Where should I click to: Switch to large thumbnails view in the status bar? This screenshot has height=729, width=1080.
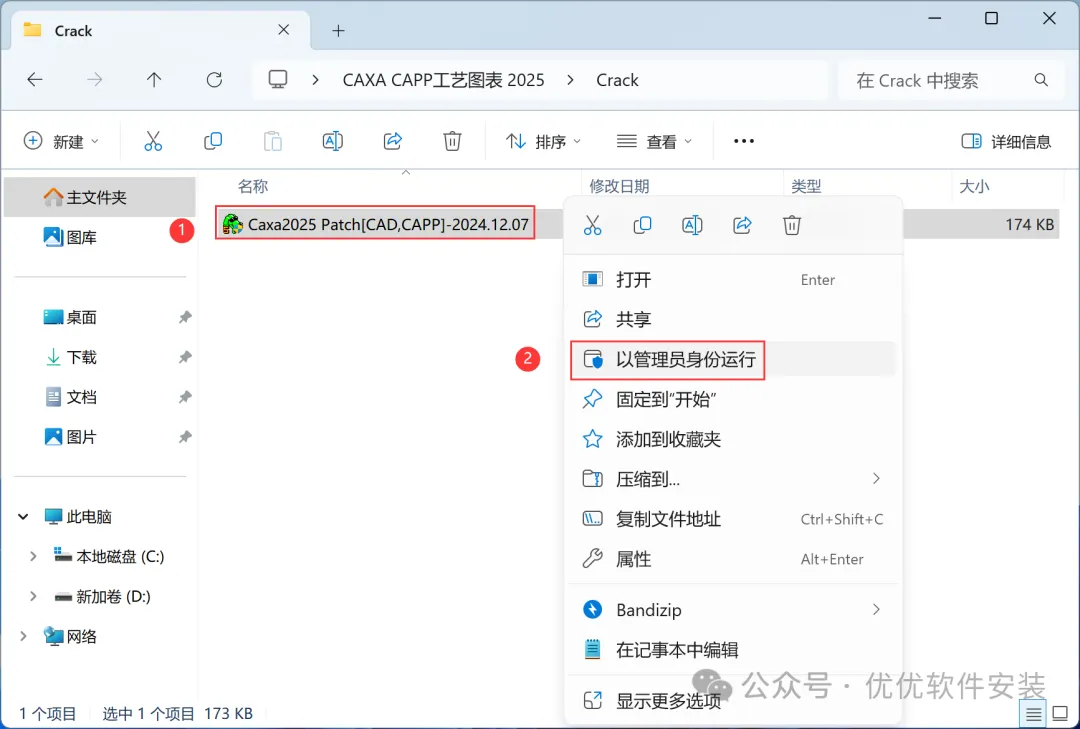1061,713
